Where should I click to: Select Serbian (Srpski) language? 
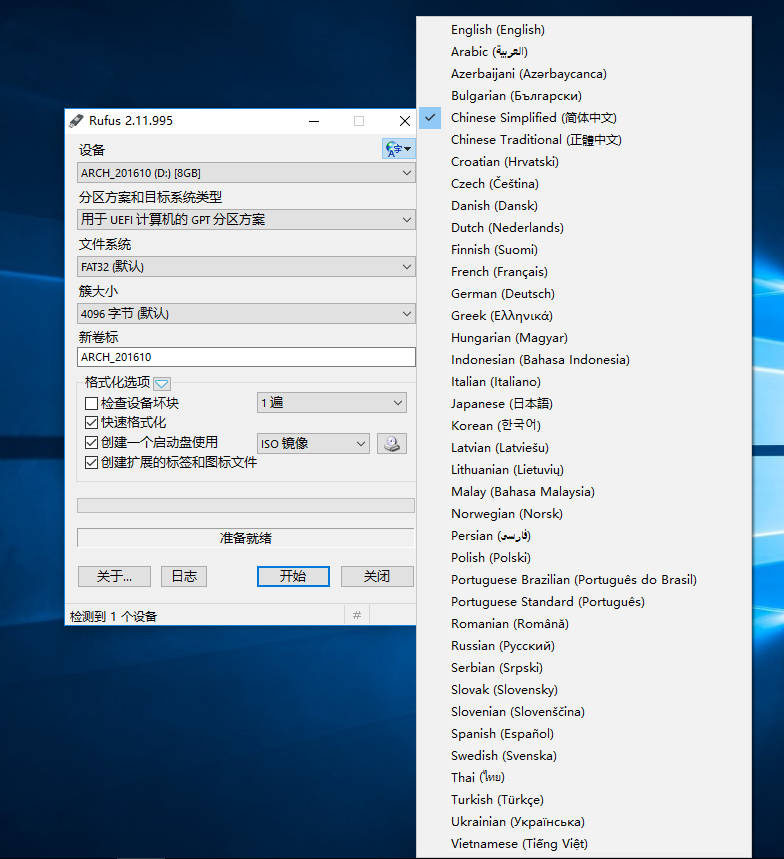(x=584, y=667)
